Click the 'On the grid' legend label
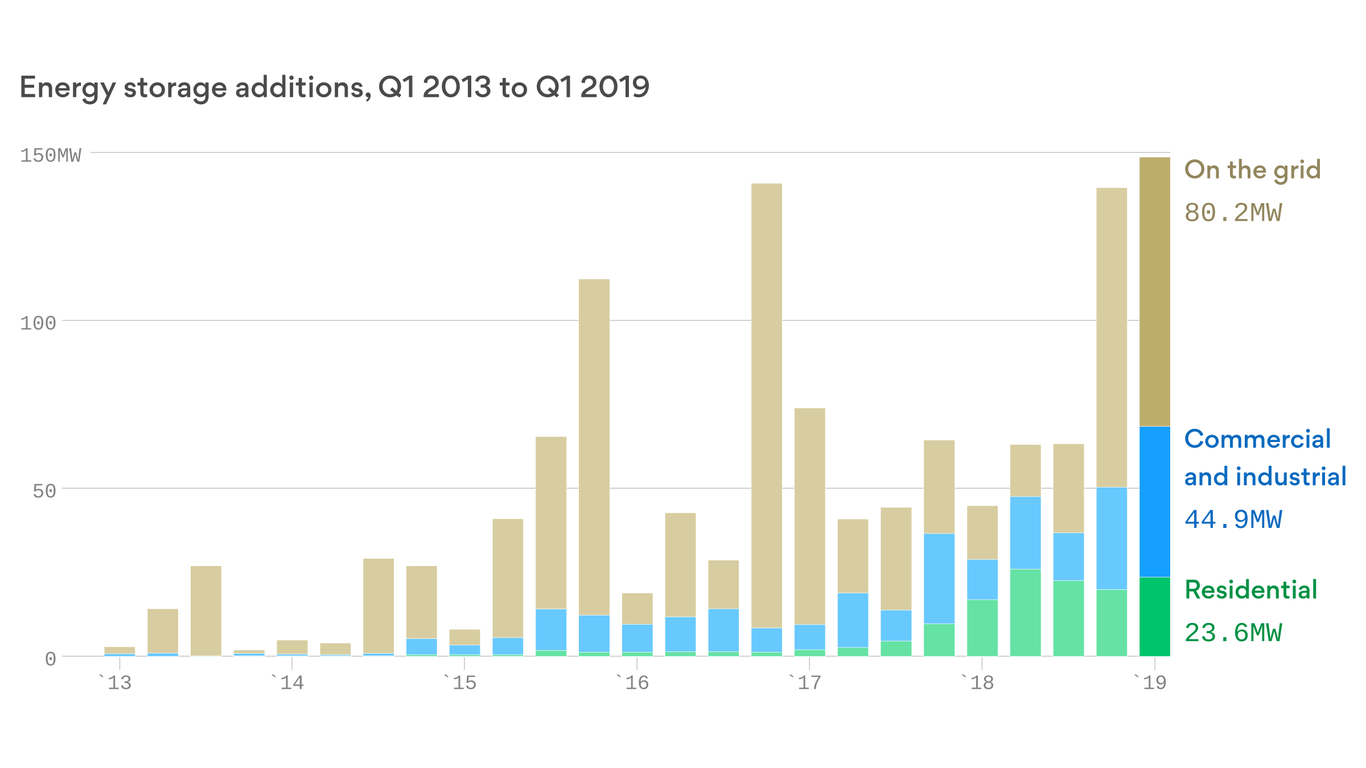Image resolution: width=1366 pixels, height=768 pixels. coord(1251,170)
